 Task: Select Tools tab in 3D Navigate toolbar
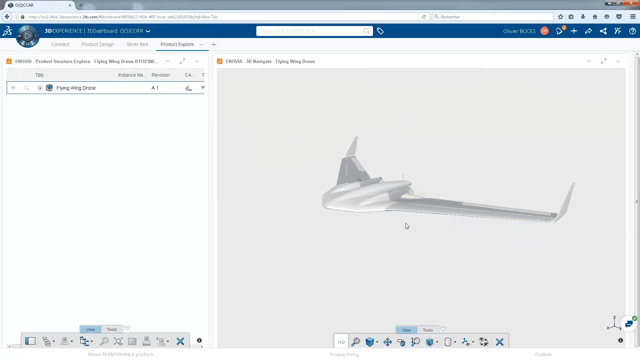tap(428, 329)
